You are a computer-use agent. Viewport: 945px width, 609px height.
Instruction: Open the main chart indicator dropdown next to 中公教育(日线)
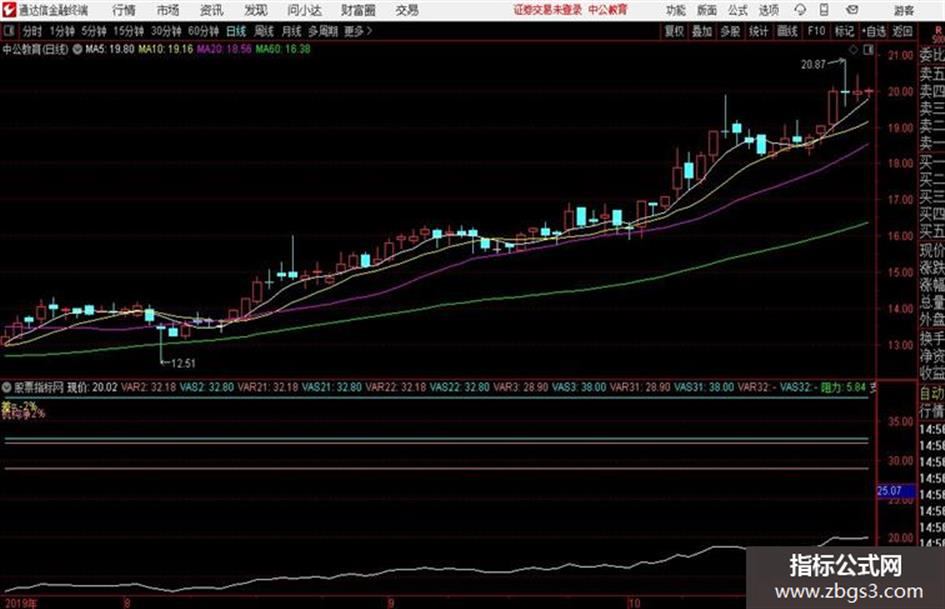click(77, 49)
